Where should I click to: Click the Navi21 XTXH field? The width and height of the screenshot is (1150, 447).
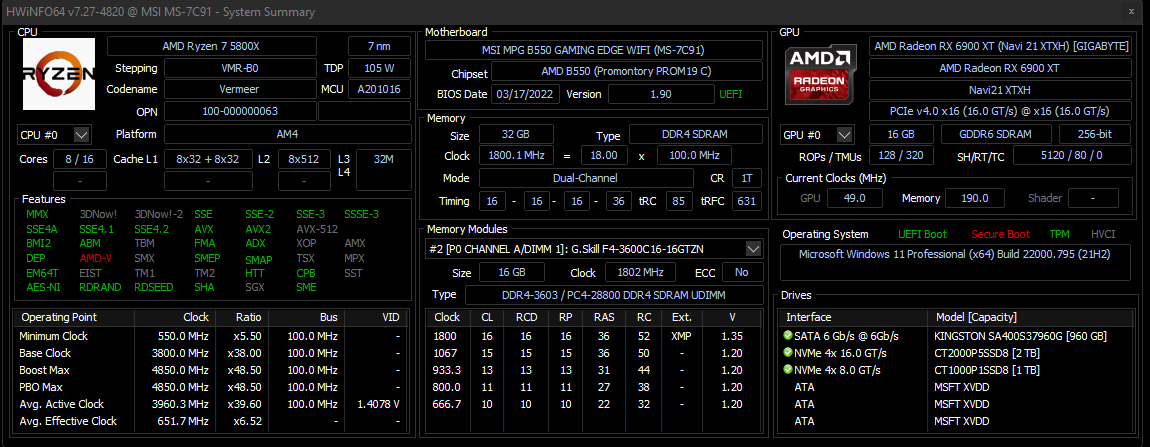tap(1000, 90)
